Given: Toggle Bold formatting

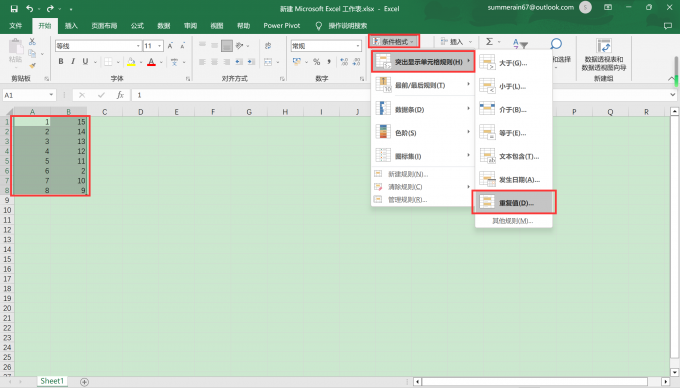Looking at the screenshot, I should [61, 62].
